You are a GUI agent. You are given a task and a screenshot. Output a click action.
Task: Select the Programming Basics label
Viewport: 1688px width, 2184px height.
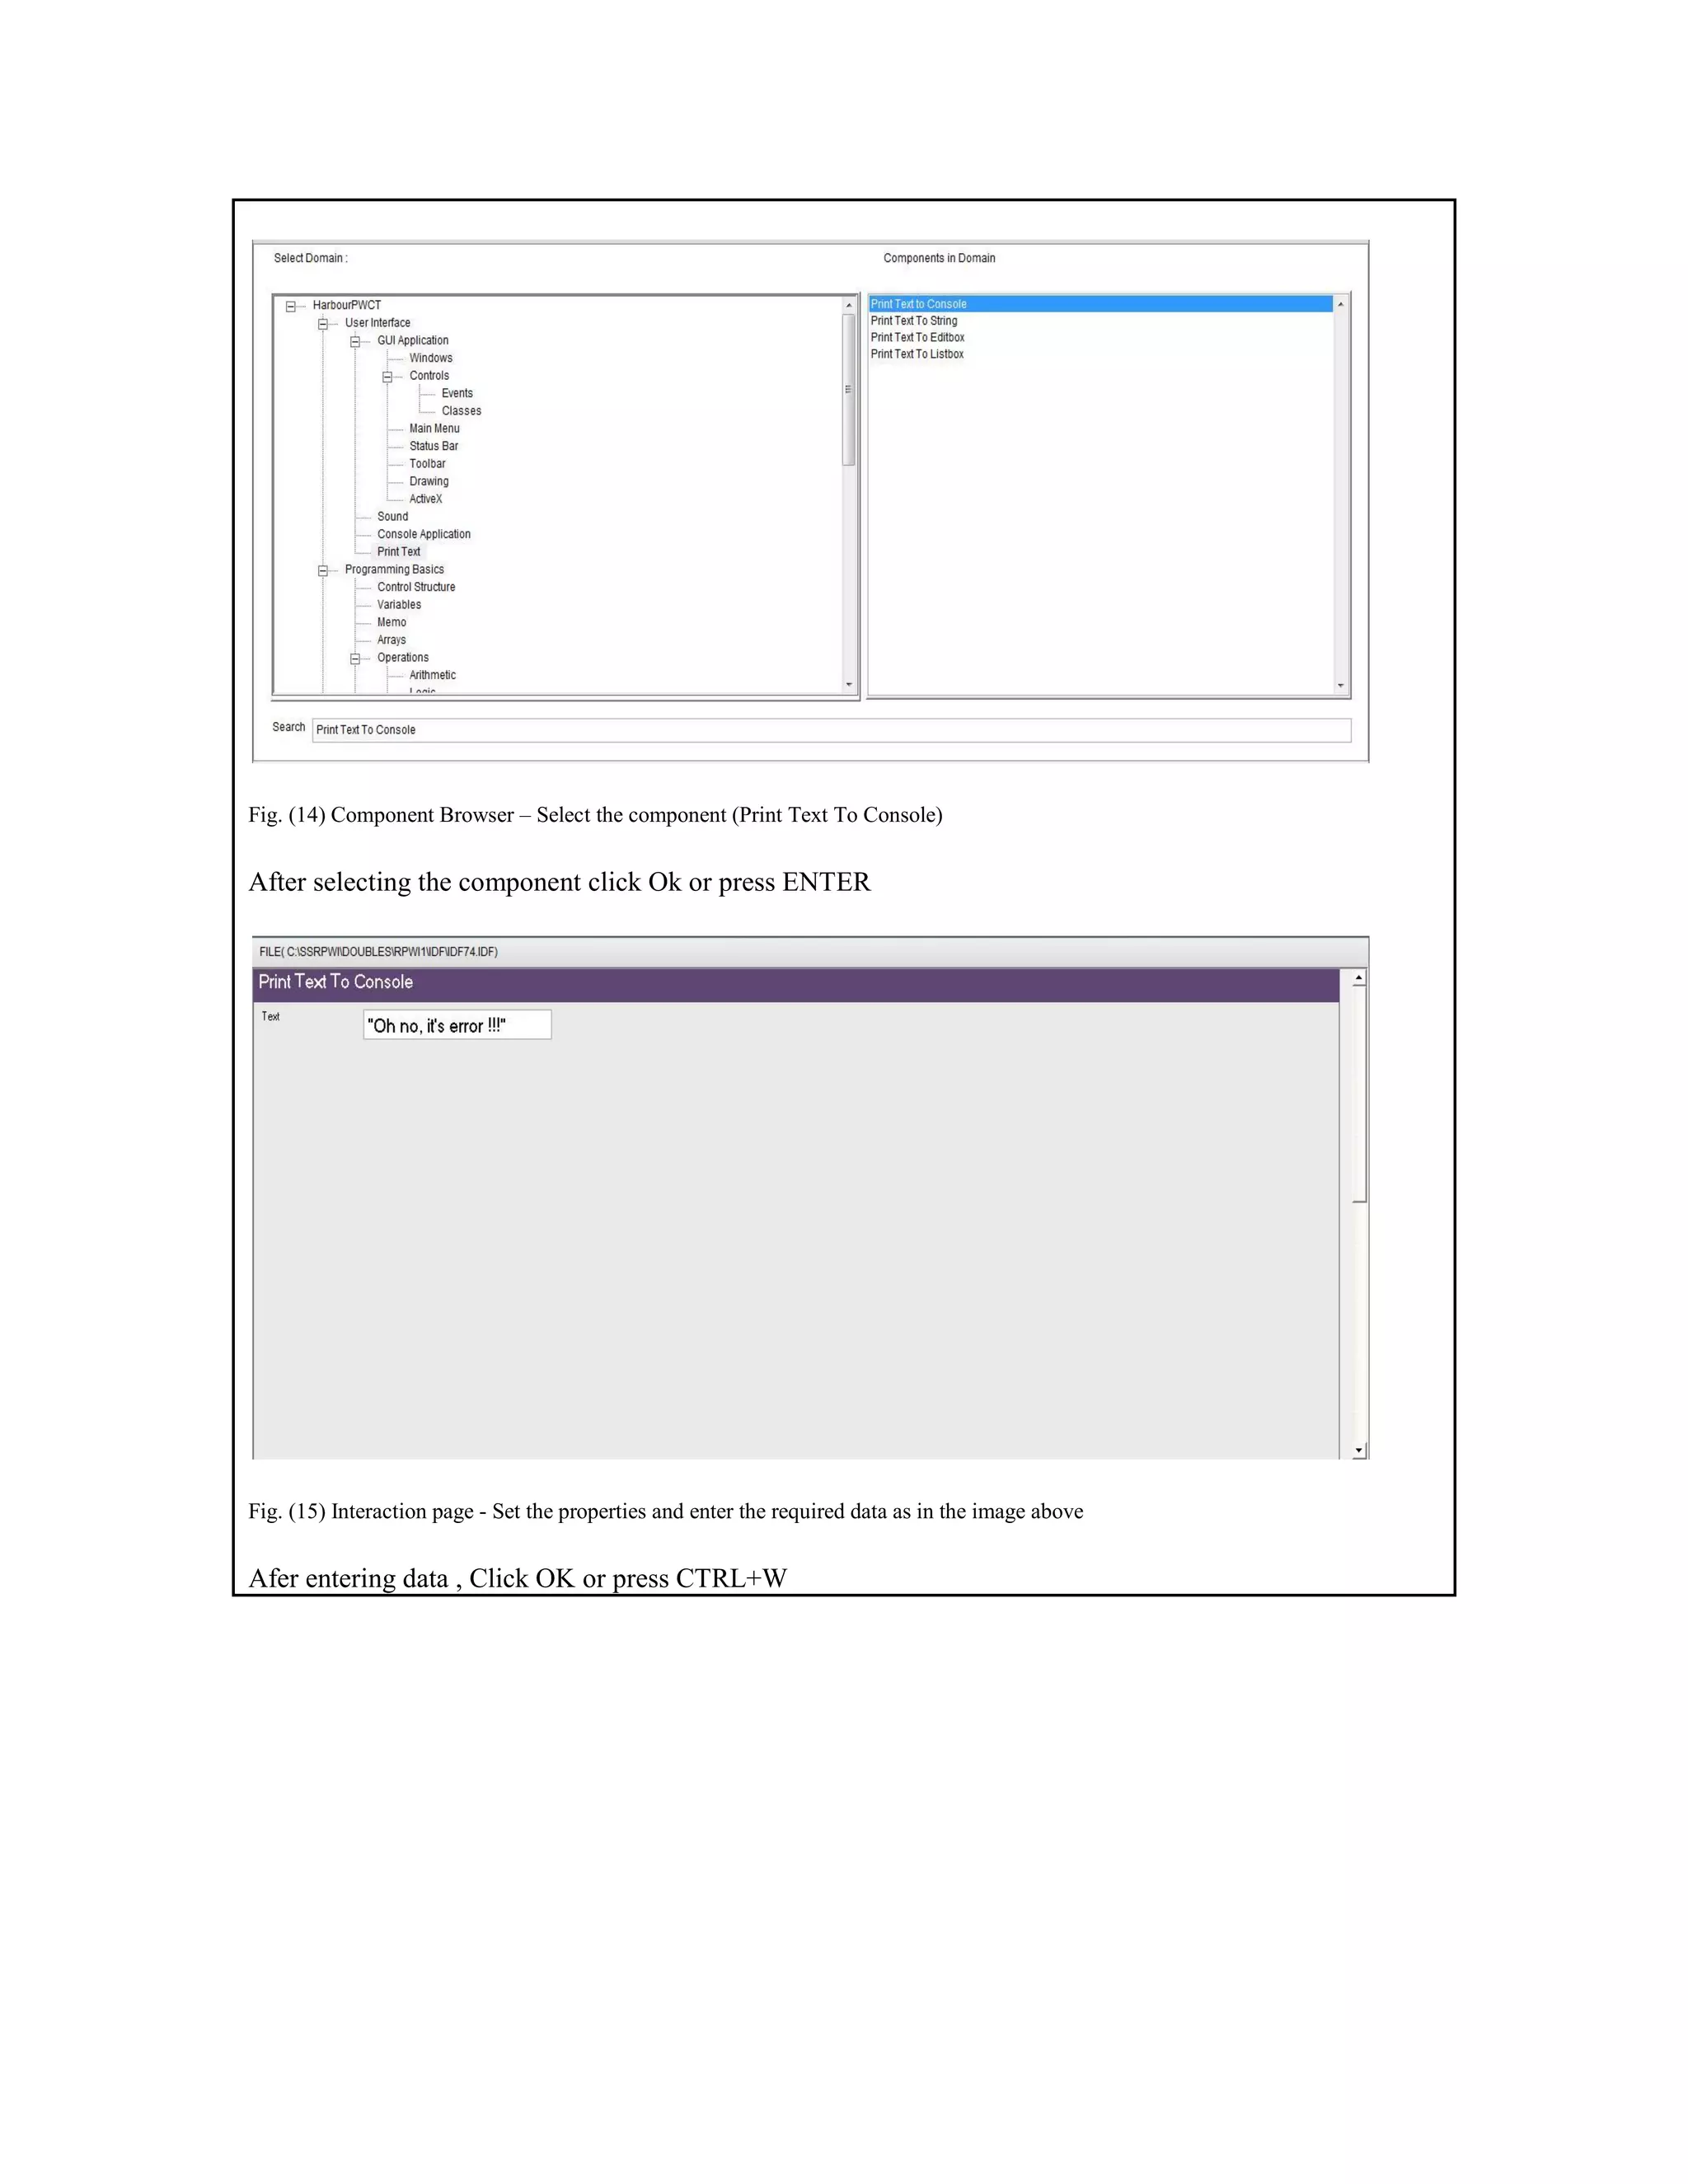[394, 570]
